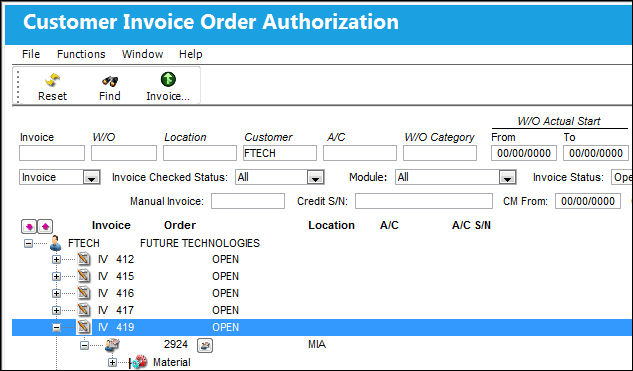
Task: Click the green Invoice arrow icon
Action: tap(168, 80)
